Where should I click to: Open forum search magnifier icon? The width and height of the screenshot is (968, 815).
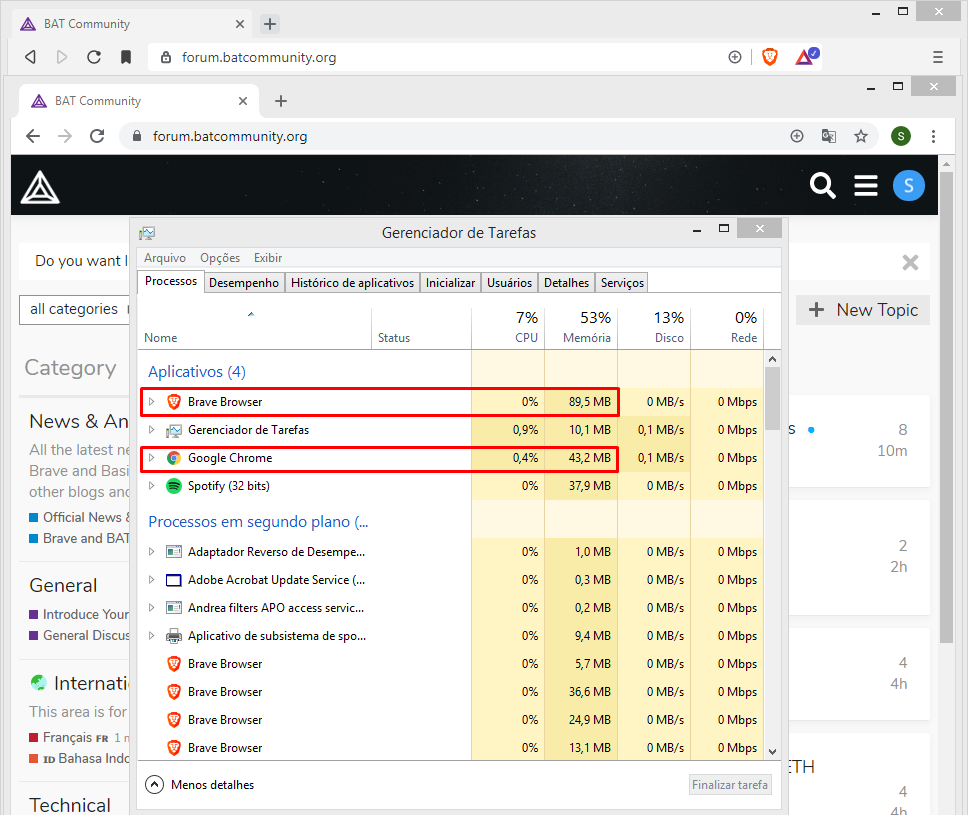point(823,185)
